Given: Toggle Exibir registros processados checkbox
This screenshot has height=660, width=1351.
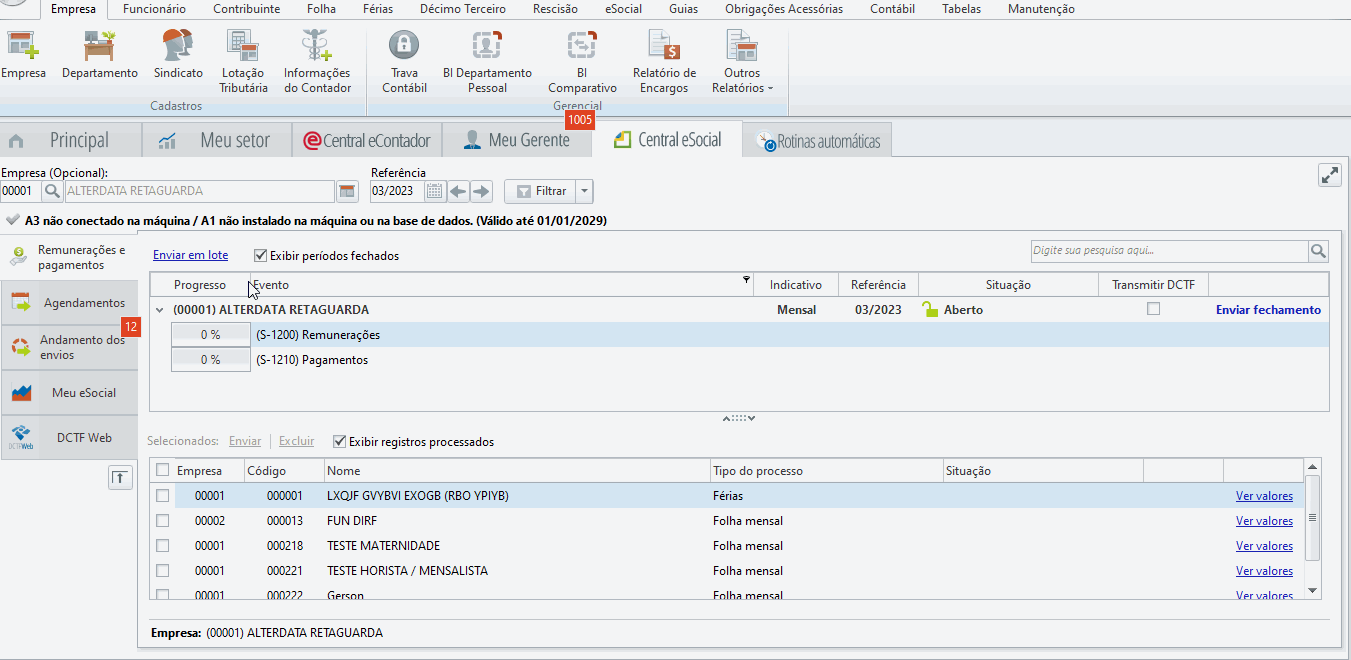Looking at the screenshot, I should tap(339, 441).
